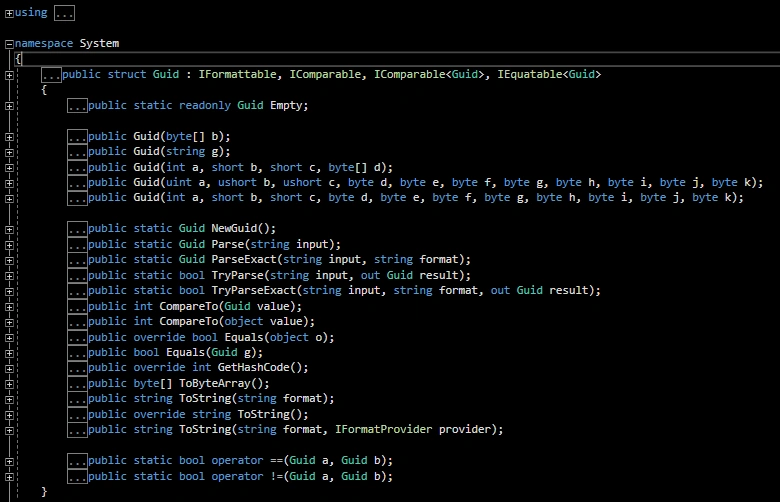Expand gutter plus beside Guid(string g) constructor

(9, 152)
